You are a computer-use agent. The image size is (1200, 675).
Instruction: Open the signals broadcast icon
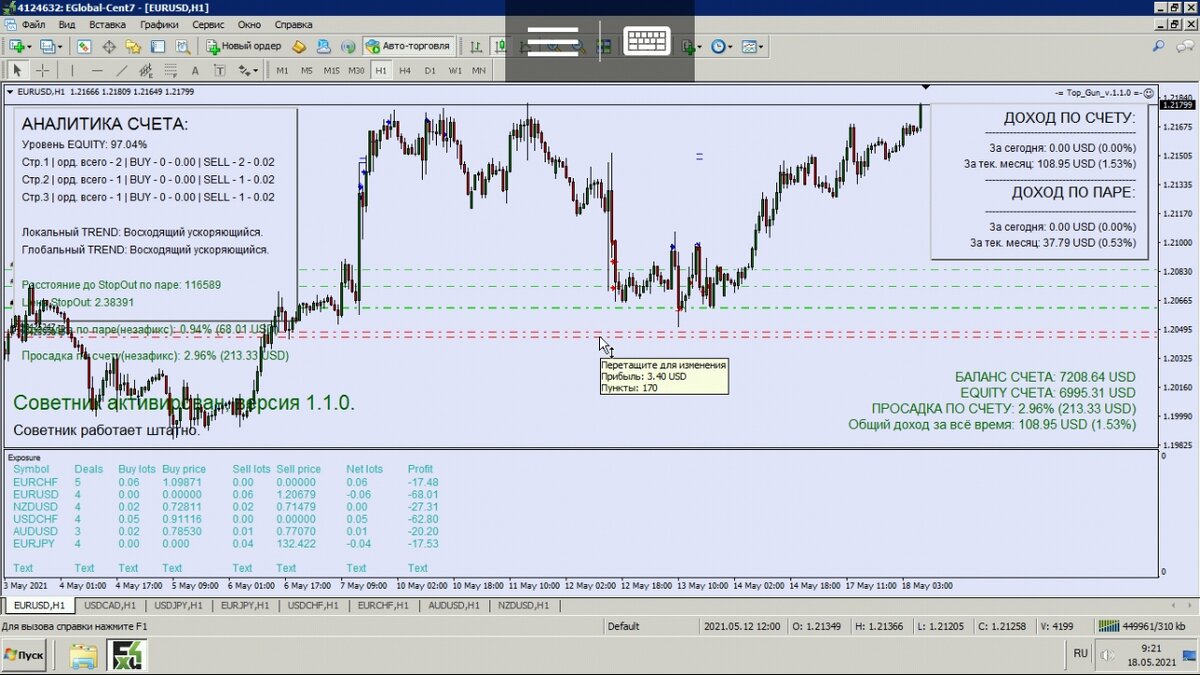(x=348, y=46)
